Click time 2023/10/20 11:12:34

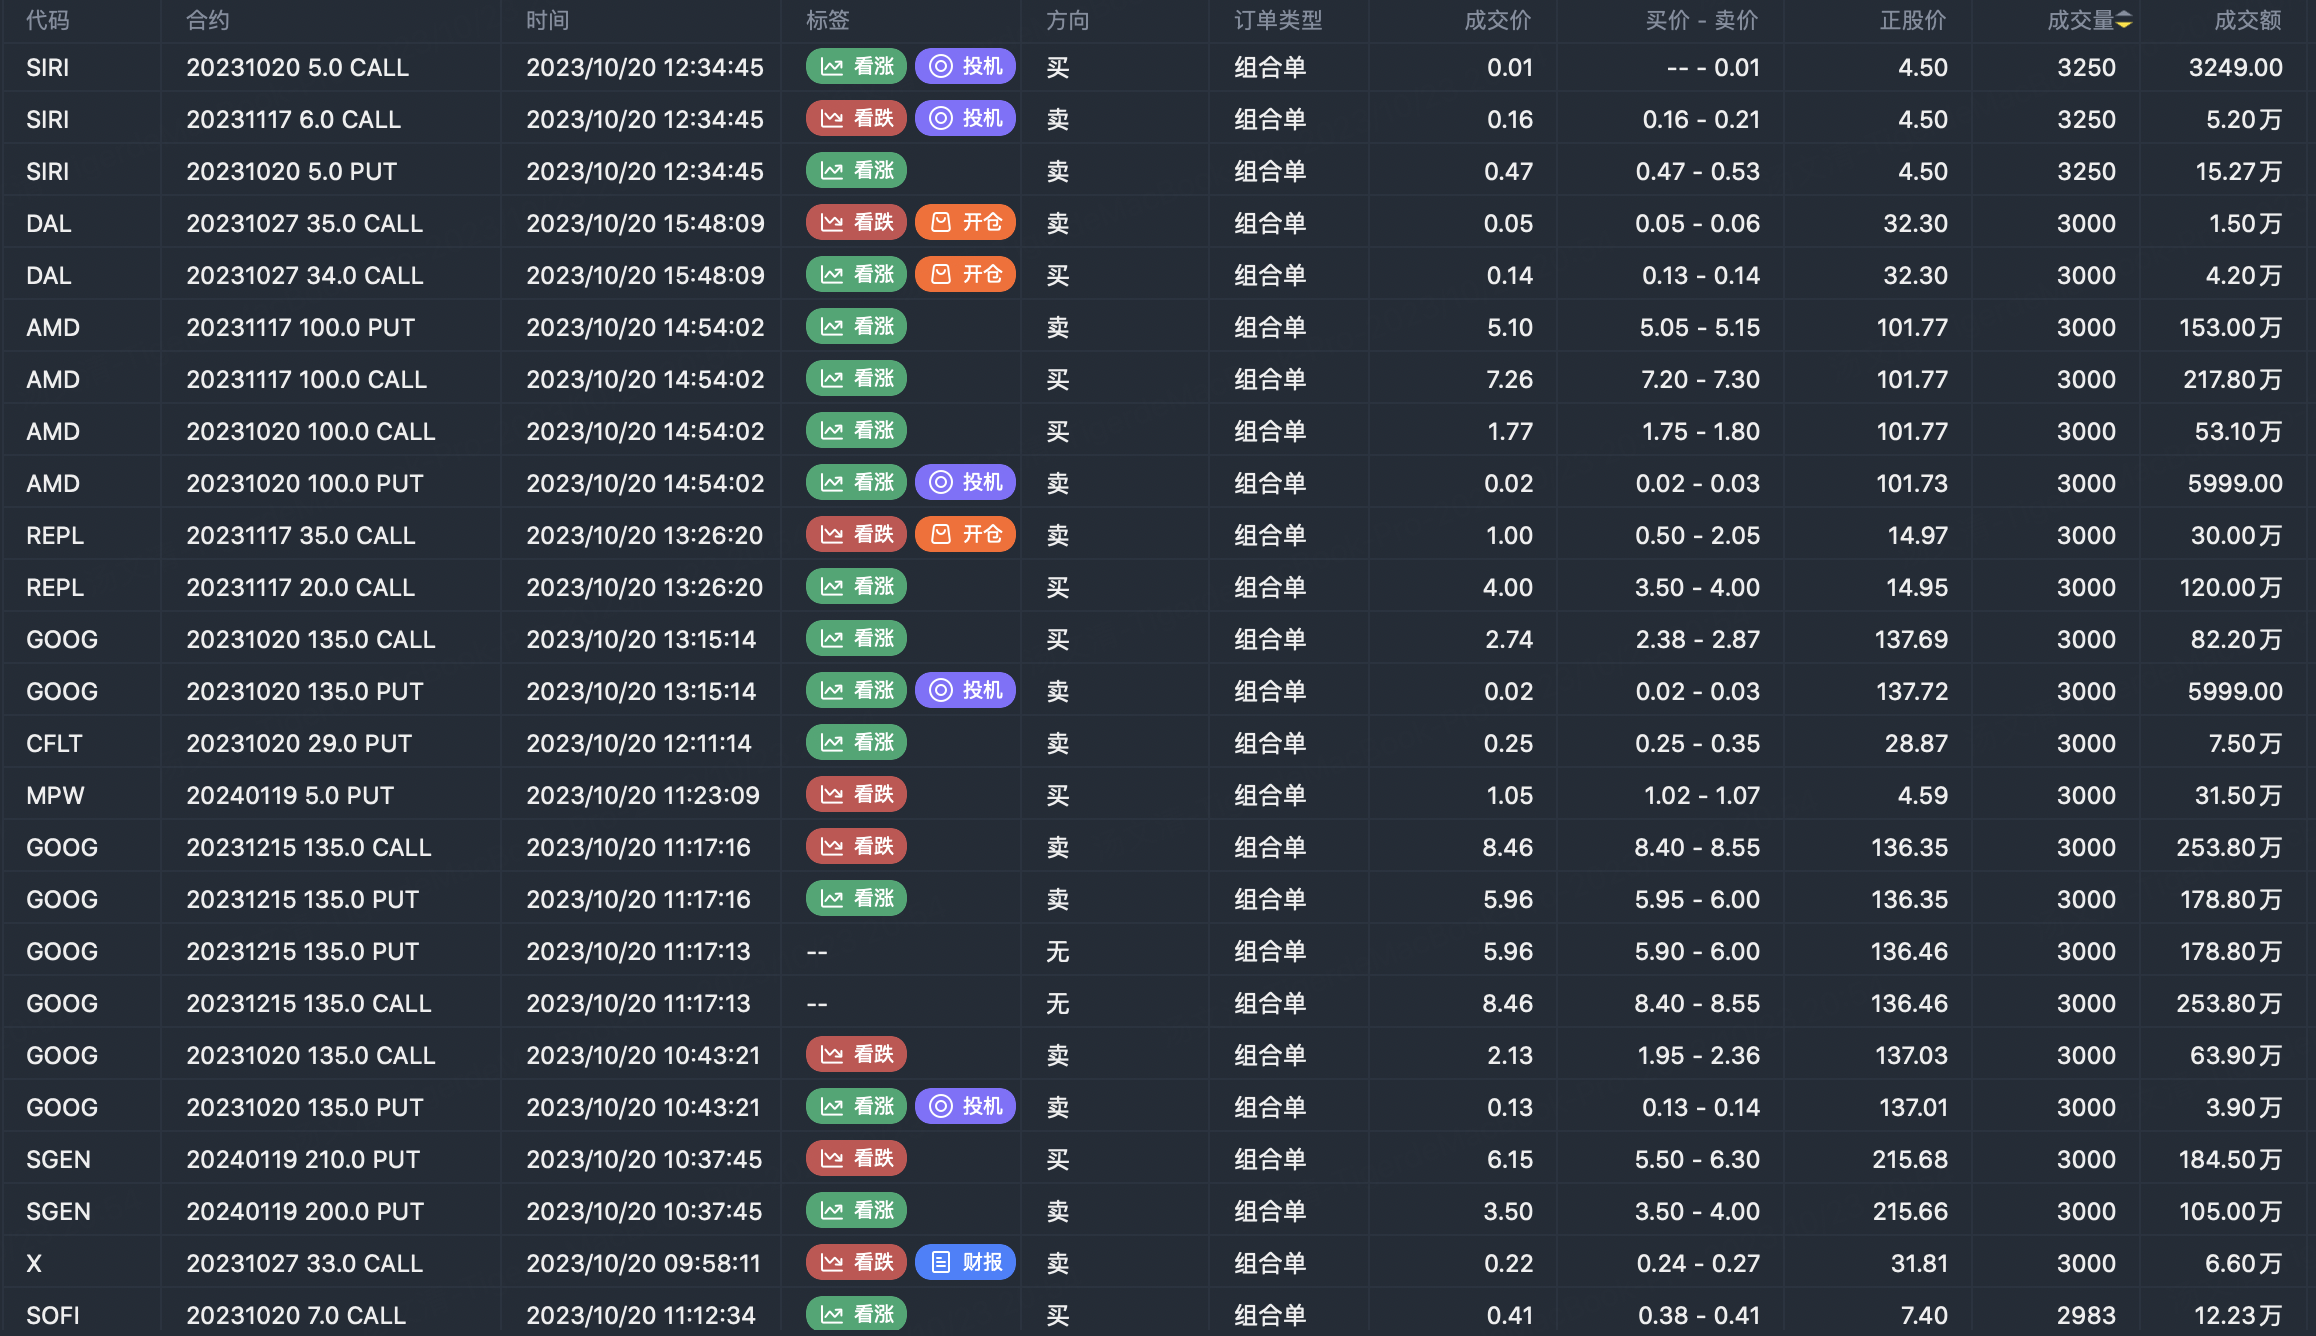(x=641, y=1316)
